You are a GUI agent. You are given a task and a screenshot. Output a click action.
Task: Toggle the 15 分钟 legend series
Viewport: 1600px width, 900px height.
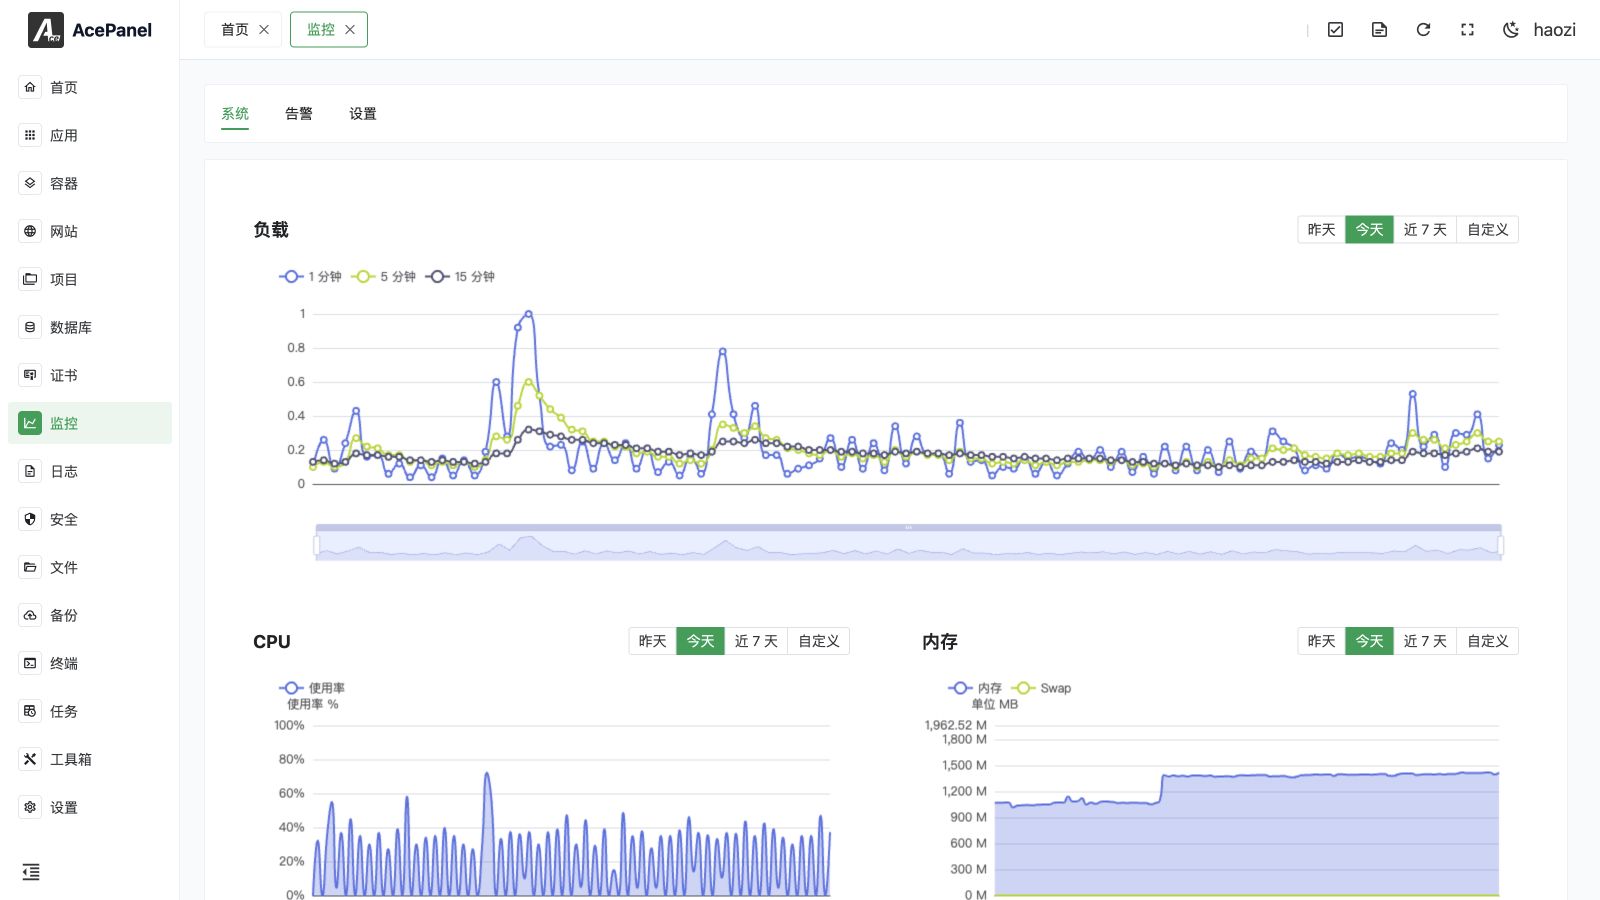pyautogui.click(x=460, y=277)
